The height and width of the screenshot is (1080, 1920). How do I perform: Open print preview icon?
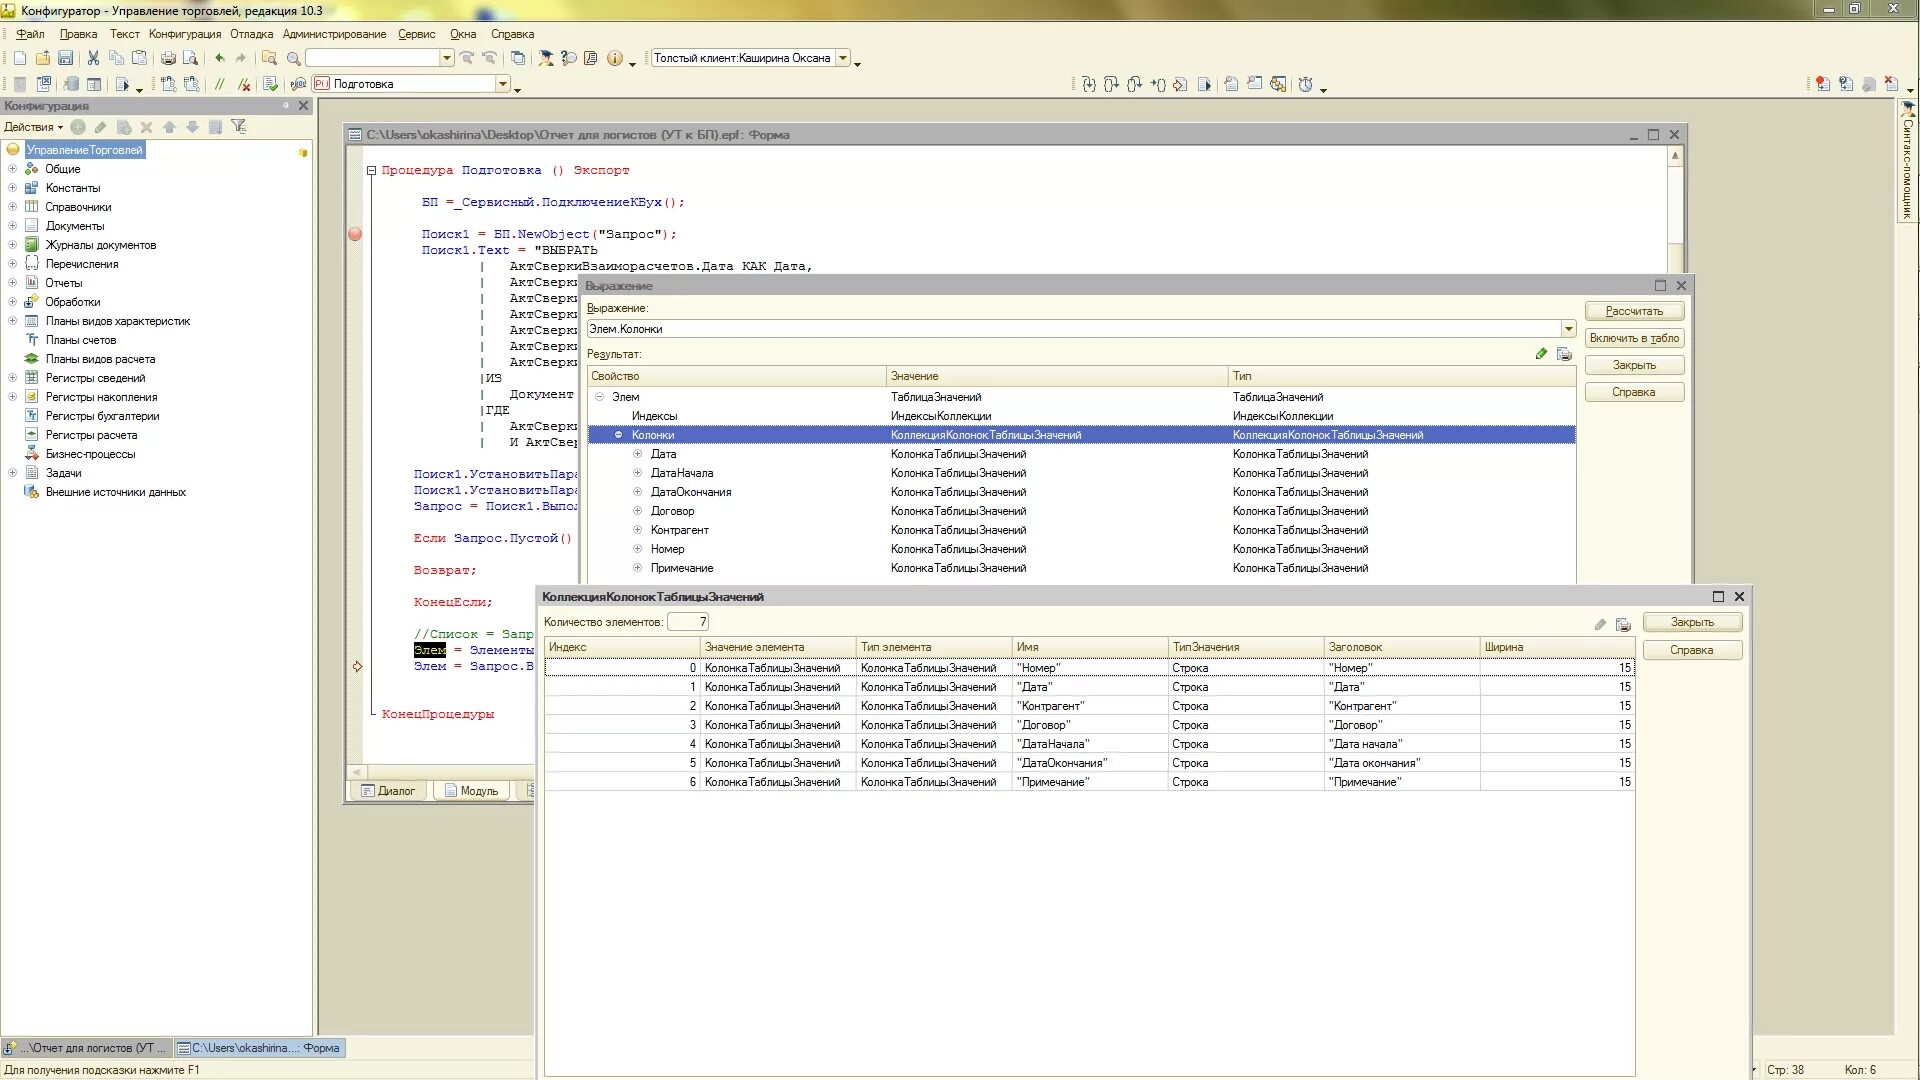click(190, 58)
